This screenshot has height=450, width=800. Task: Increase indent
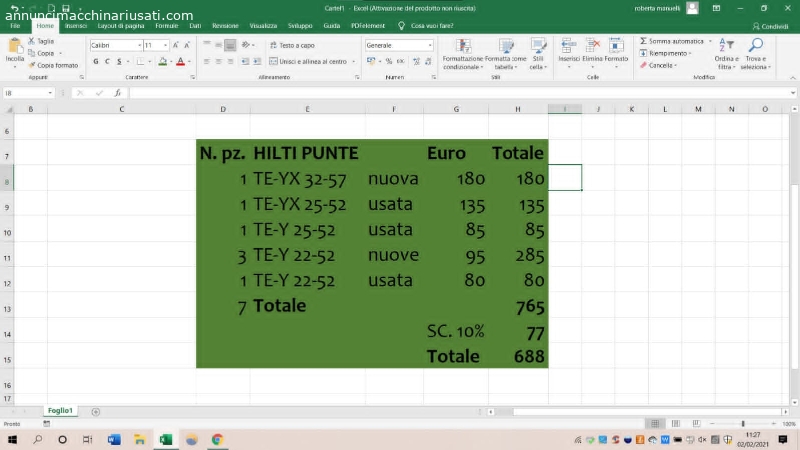(x=257, y=61)
